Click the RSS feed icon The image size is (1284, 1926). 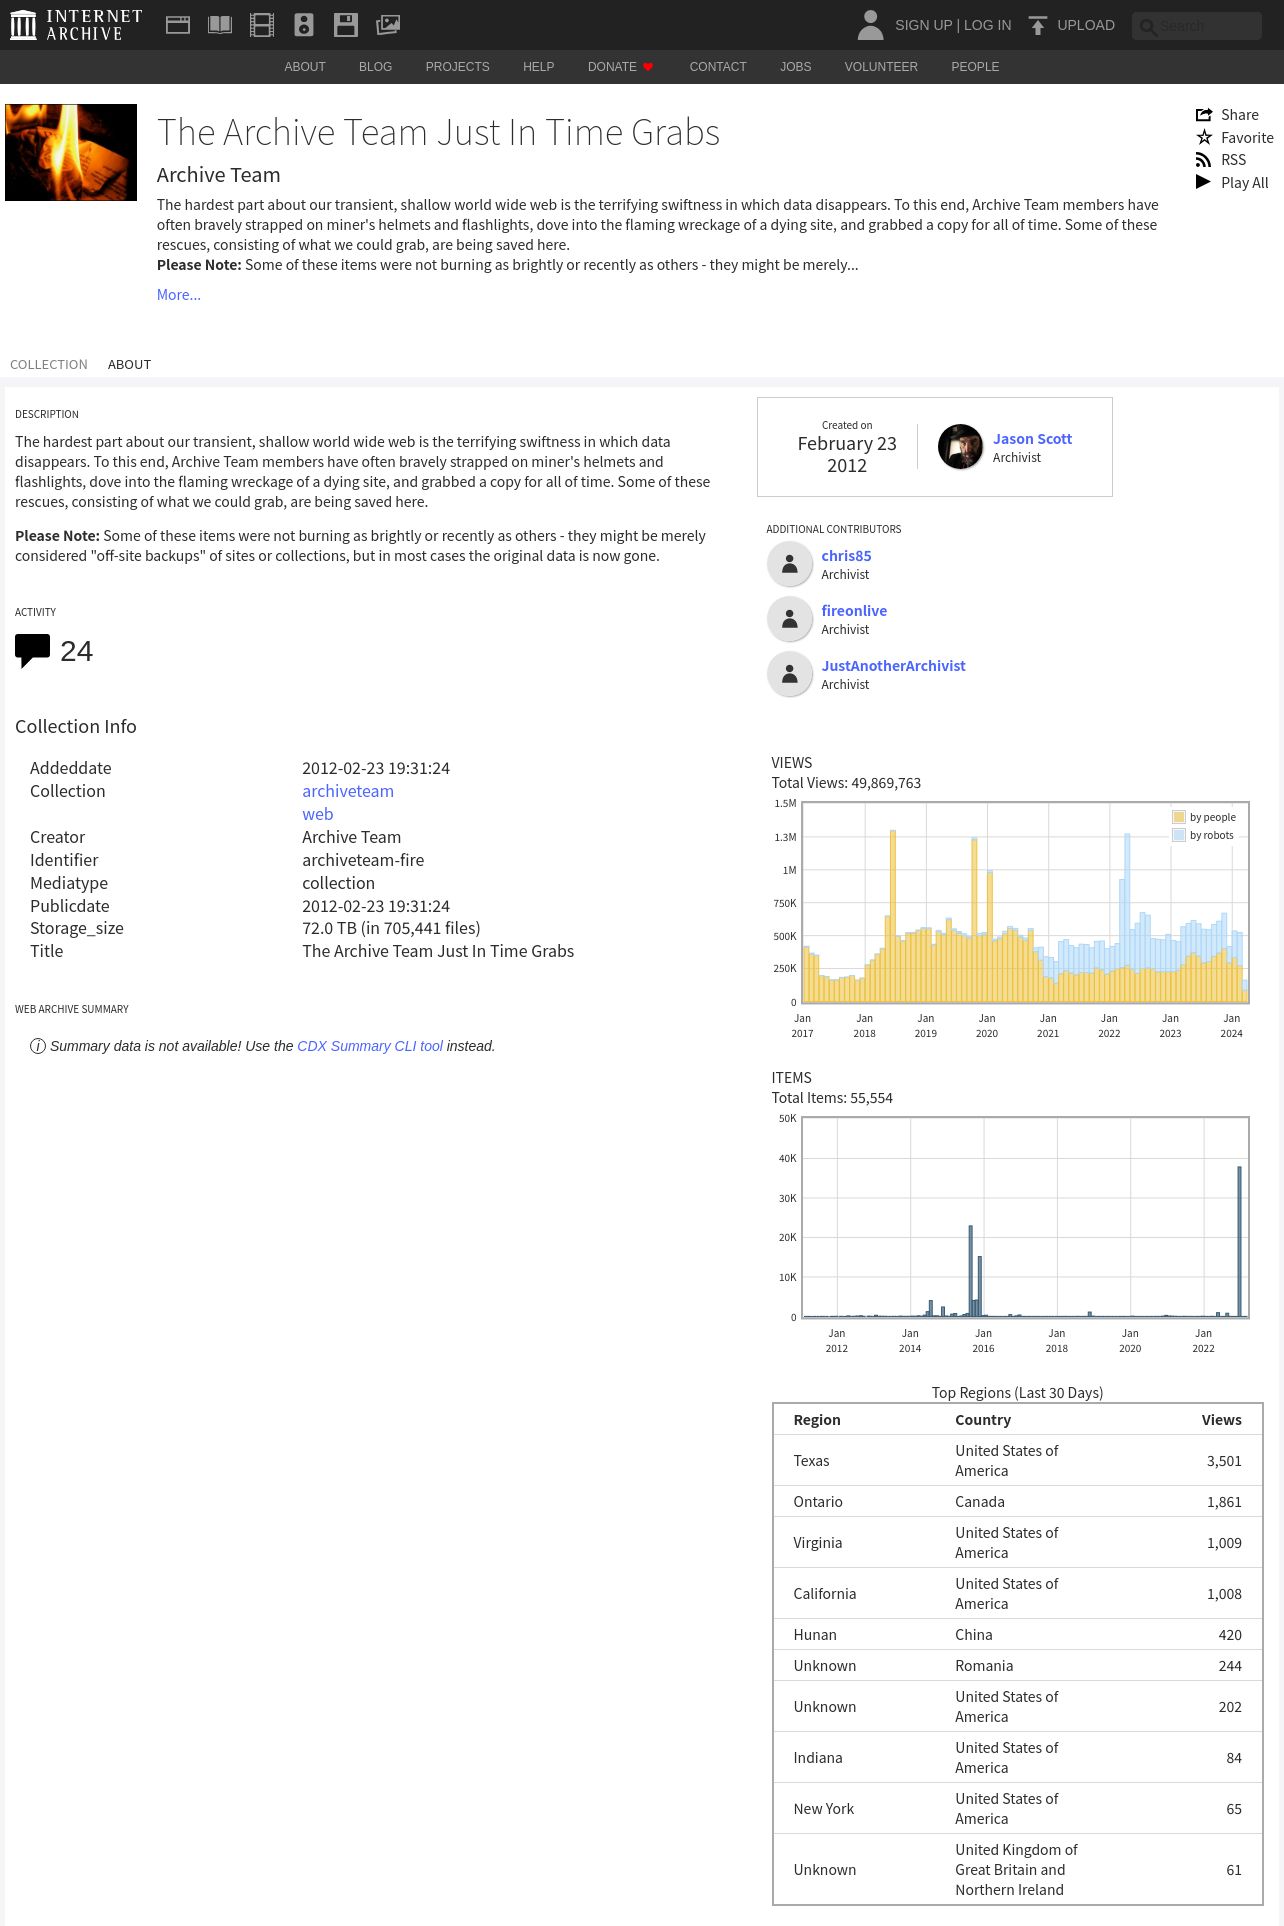[1204, 160]
